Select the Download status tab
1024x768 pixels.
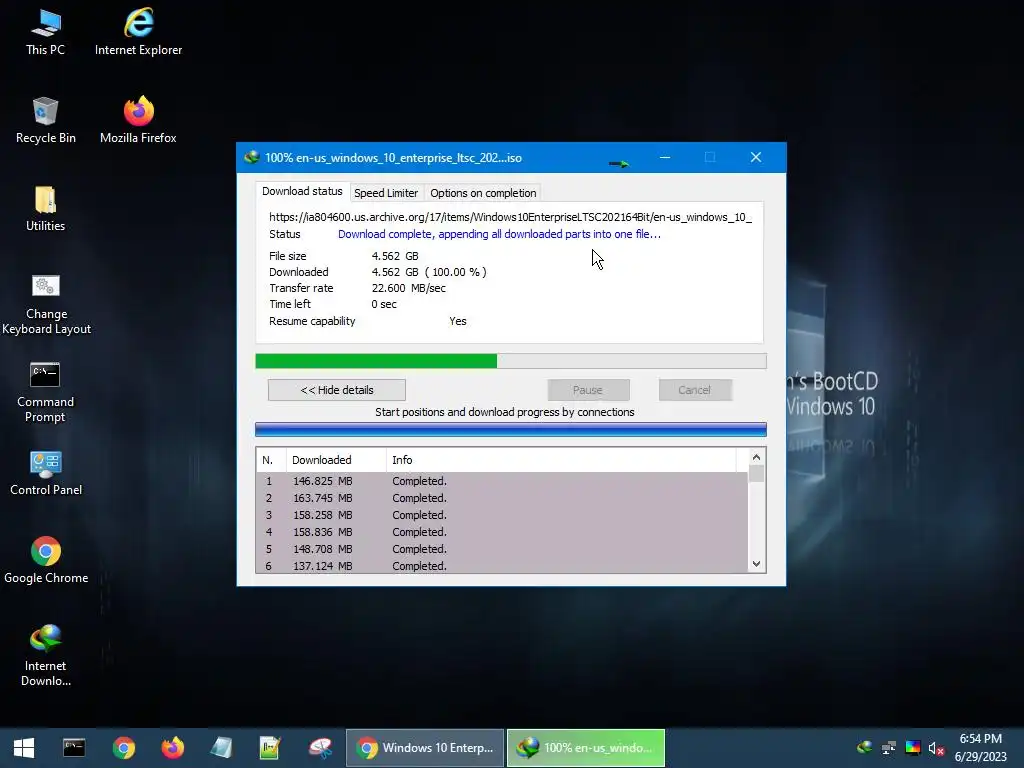point(302,191)
